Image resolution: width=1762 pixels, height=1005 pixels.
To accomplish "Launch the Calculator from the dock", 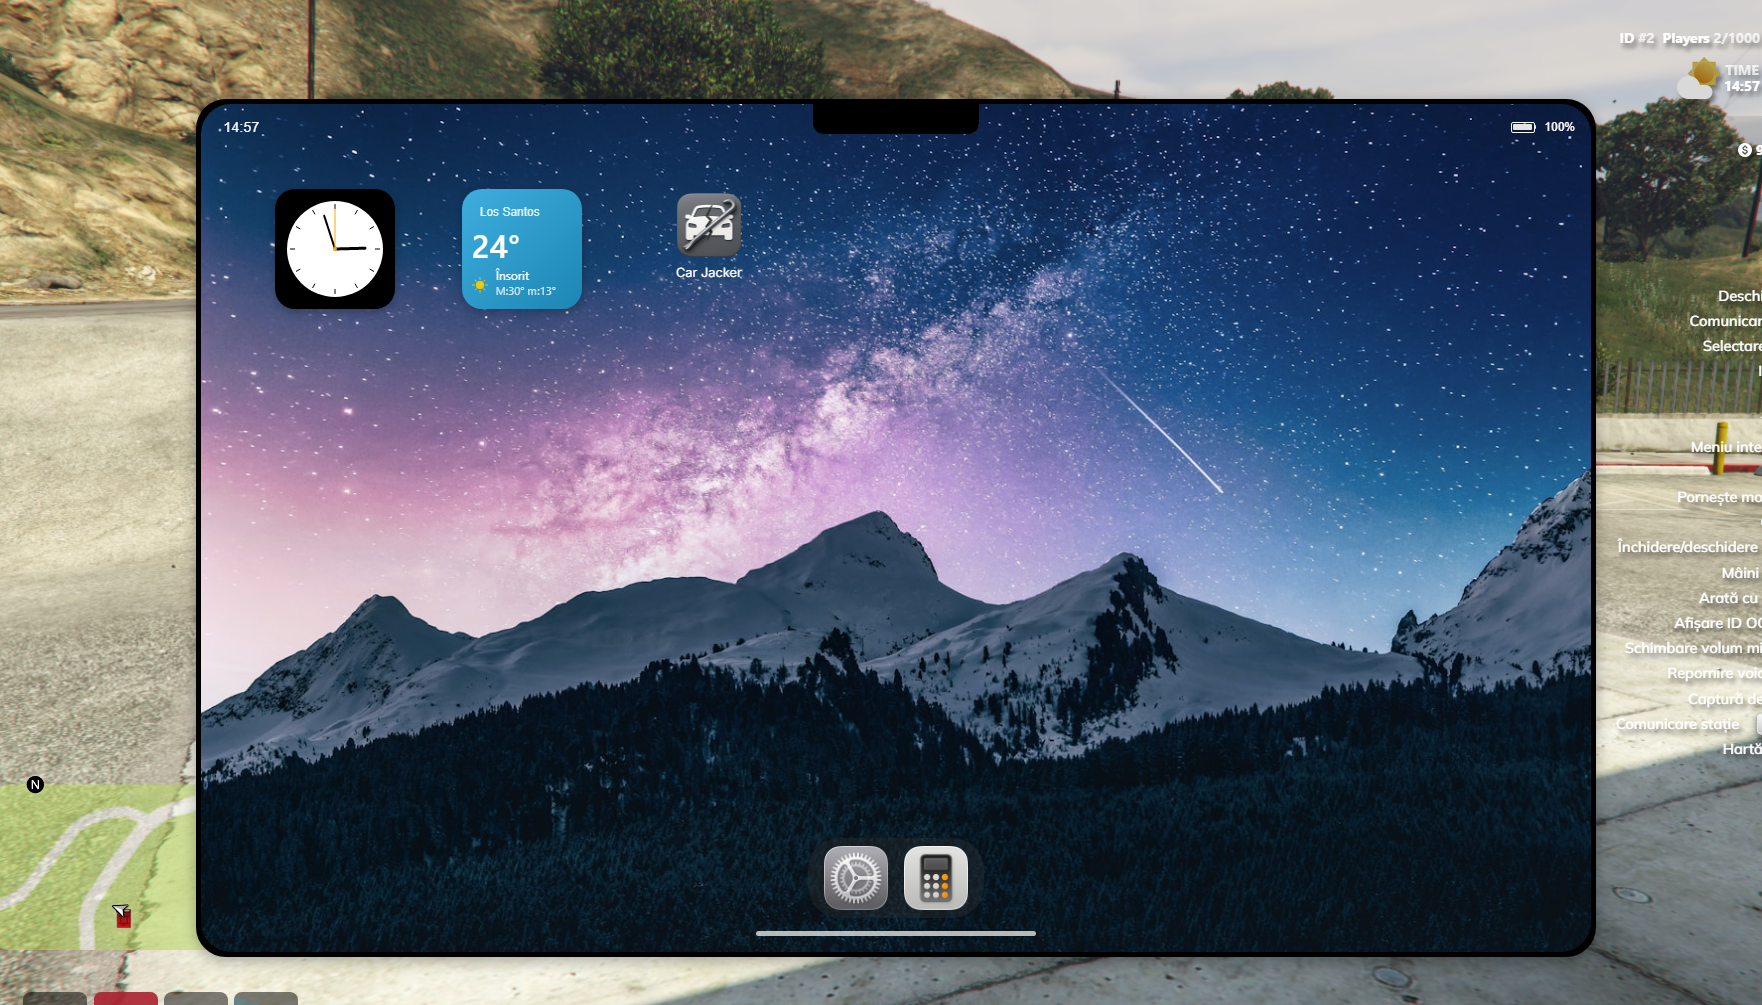I will coord(936,878).
